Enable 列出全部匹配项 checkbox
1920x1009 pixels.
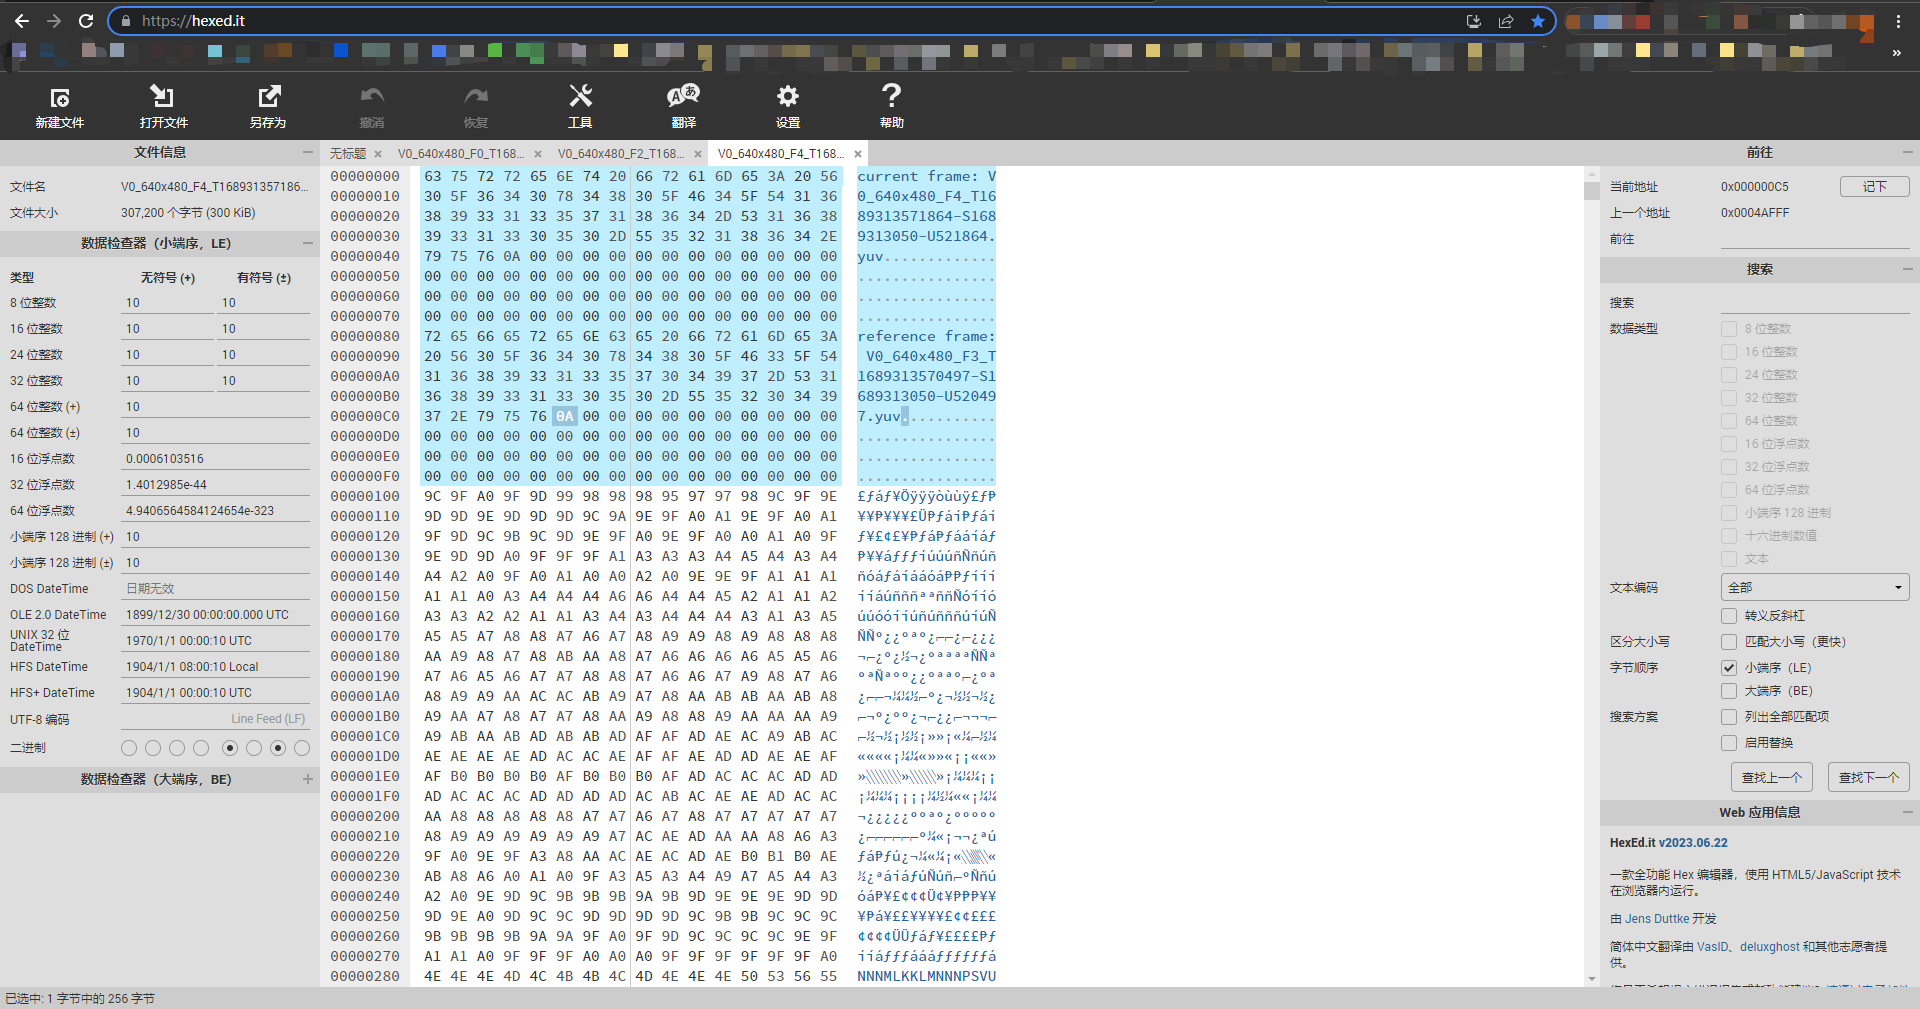1729,717
